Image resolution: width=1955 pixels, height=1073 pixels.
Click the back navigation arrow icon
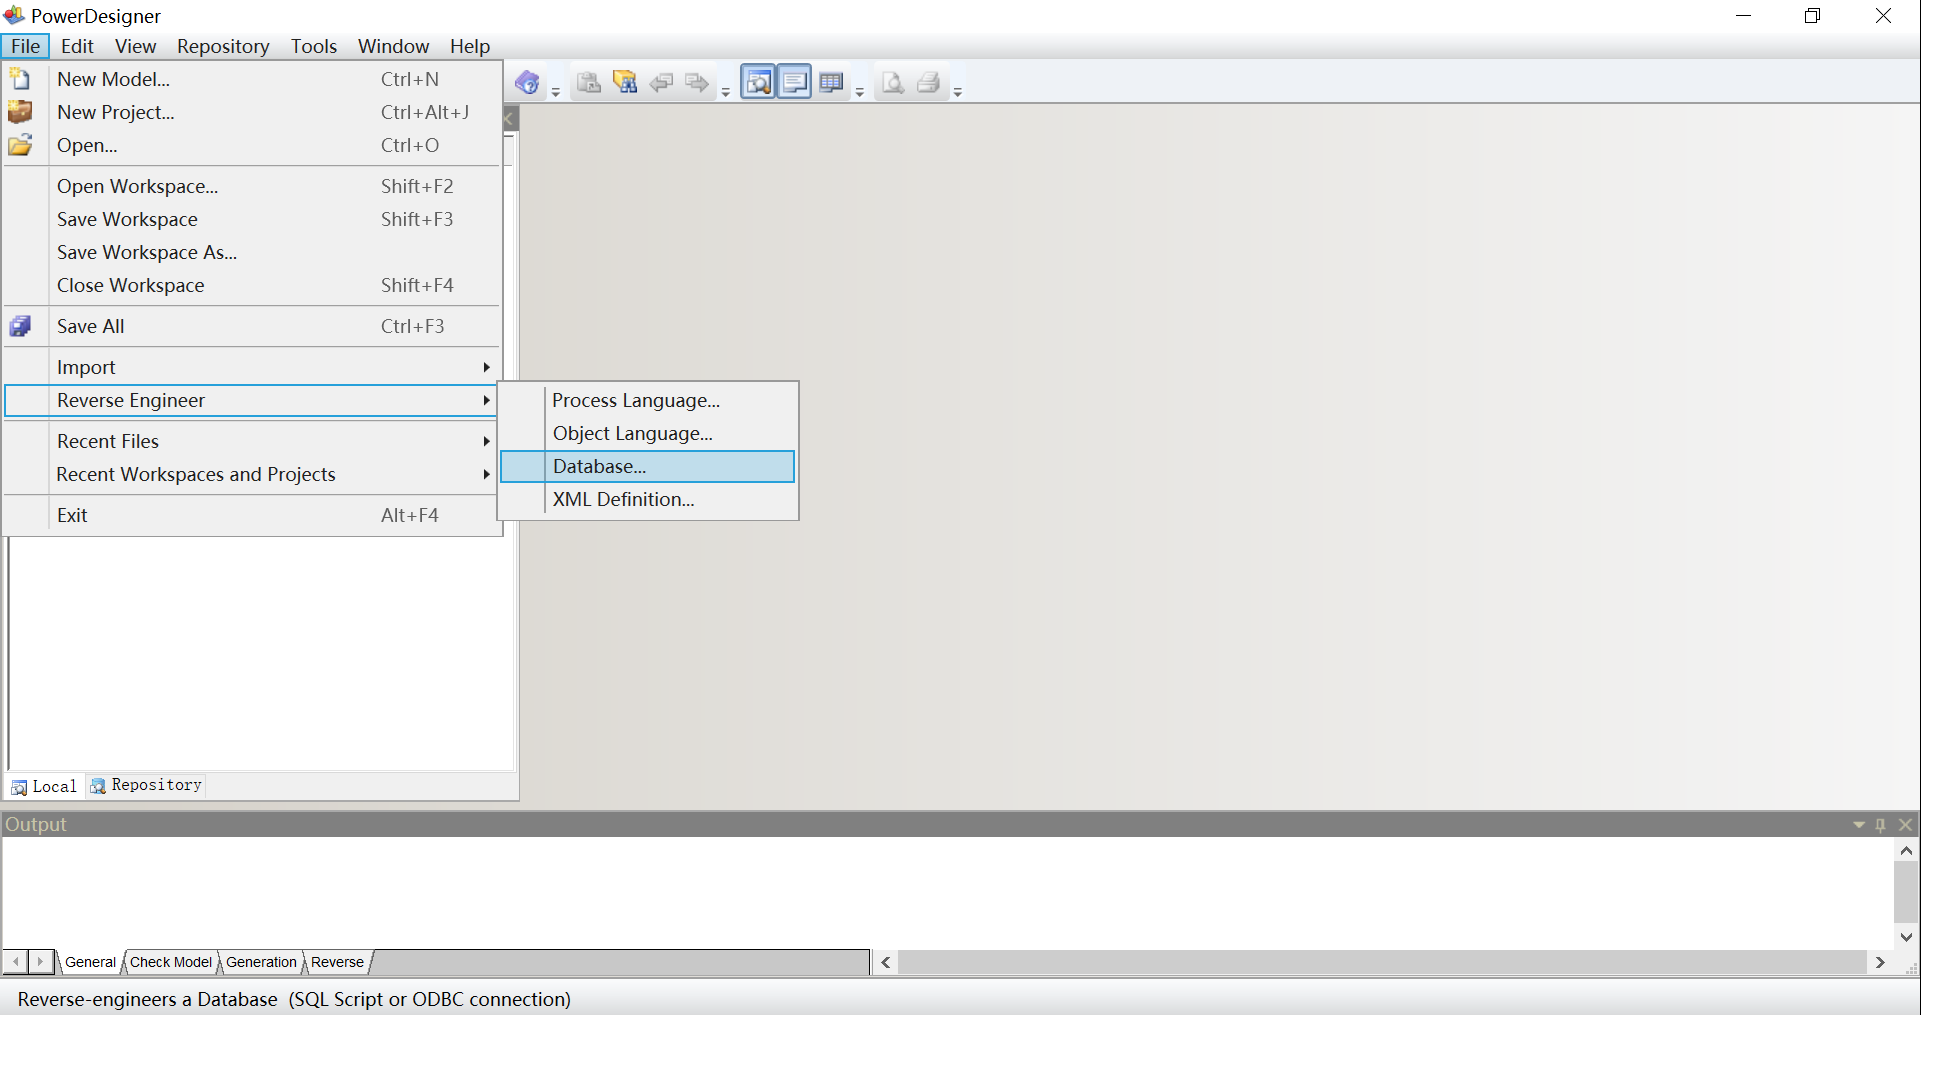[x=661, y=82]
